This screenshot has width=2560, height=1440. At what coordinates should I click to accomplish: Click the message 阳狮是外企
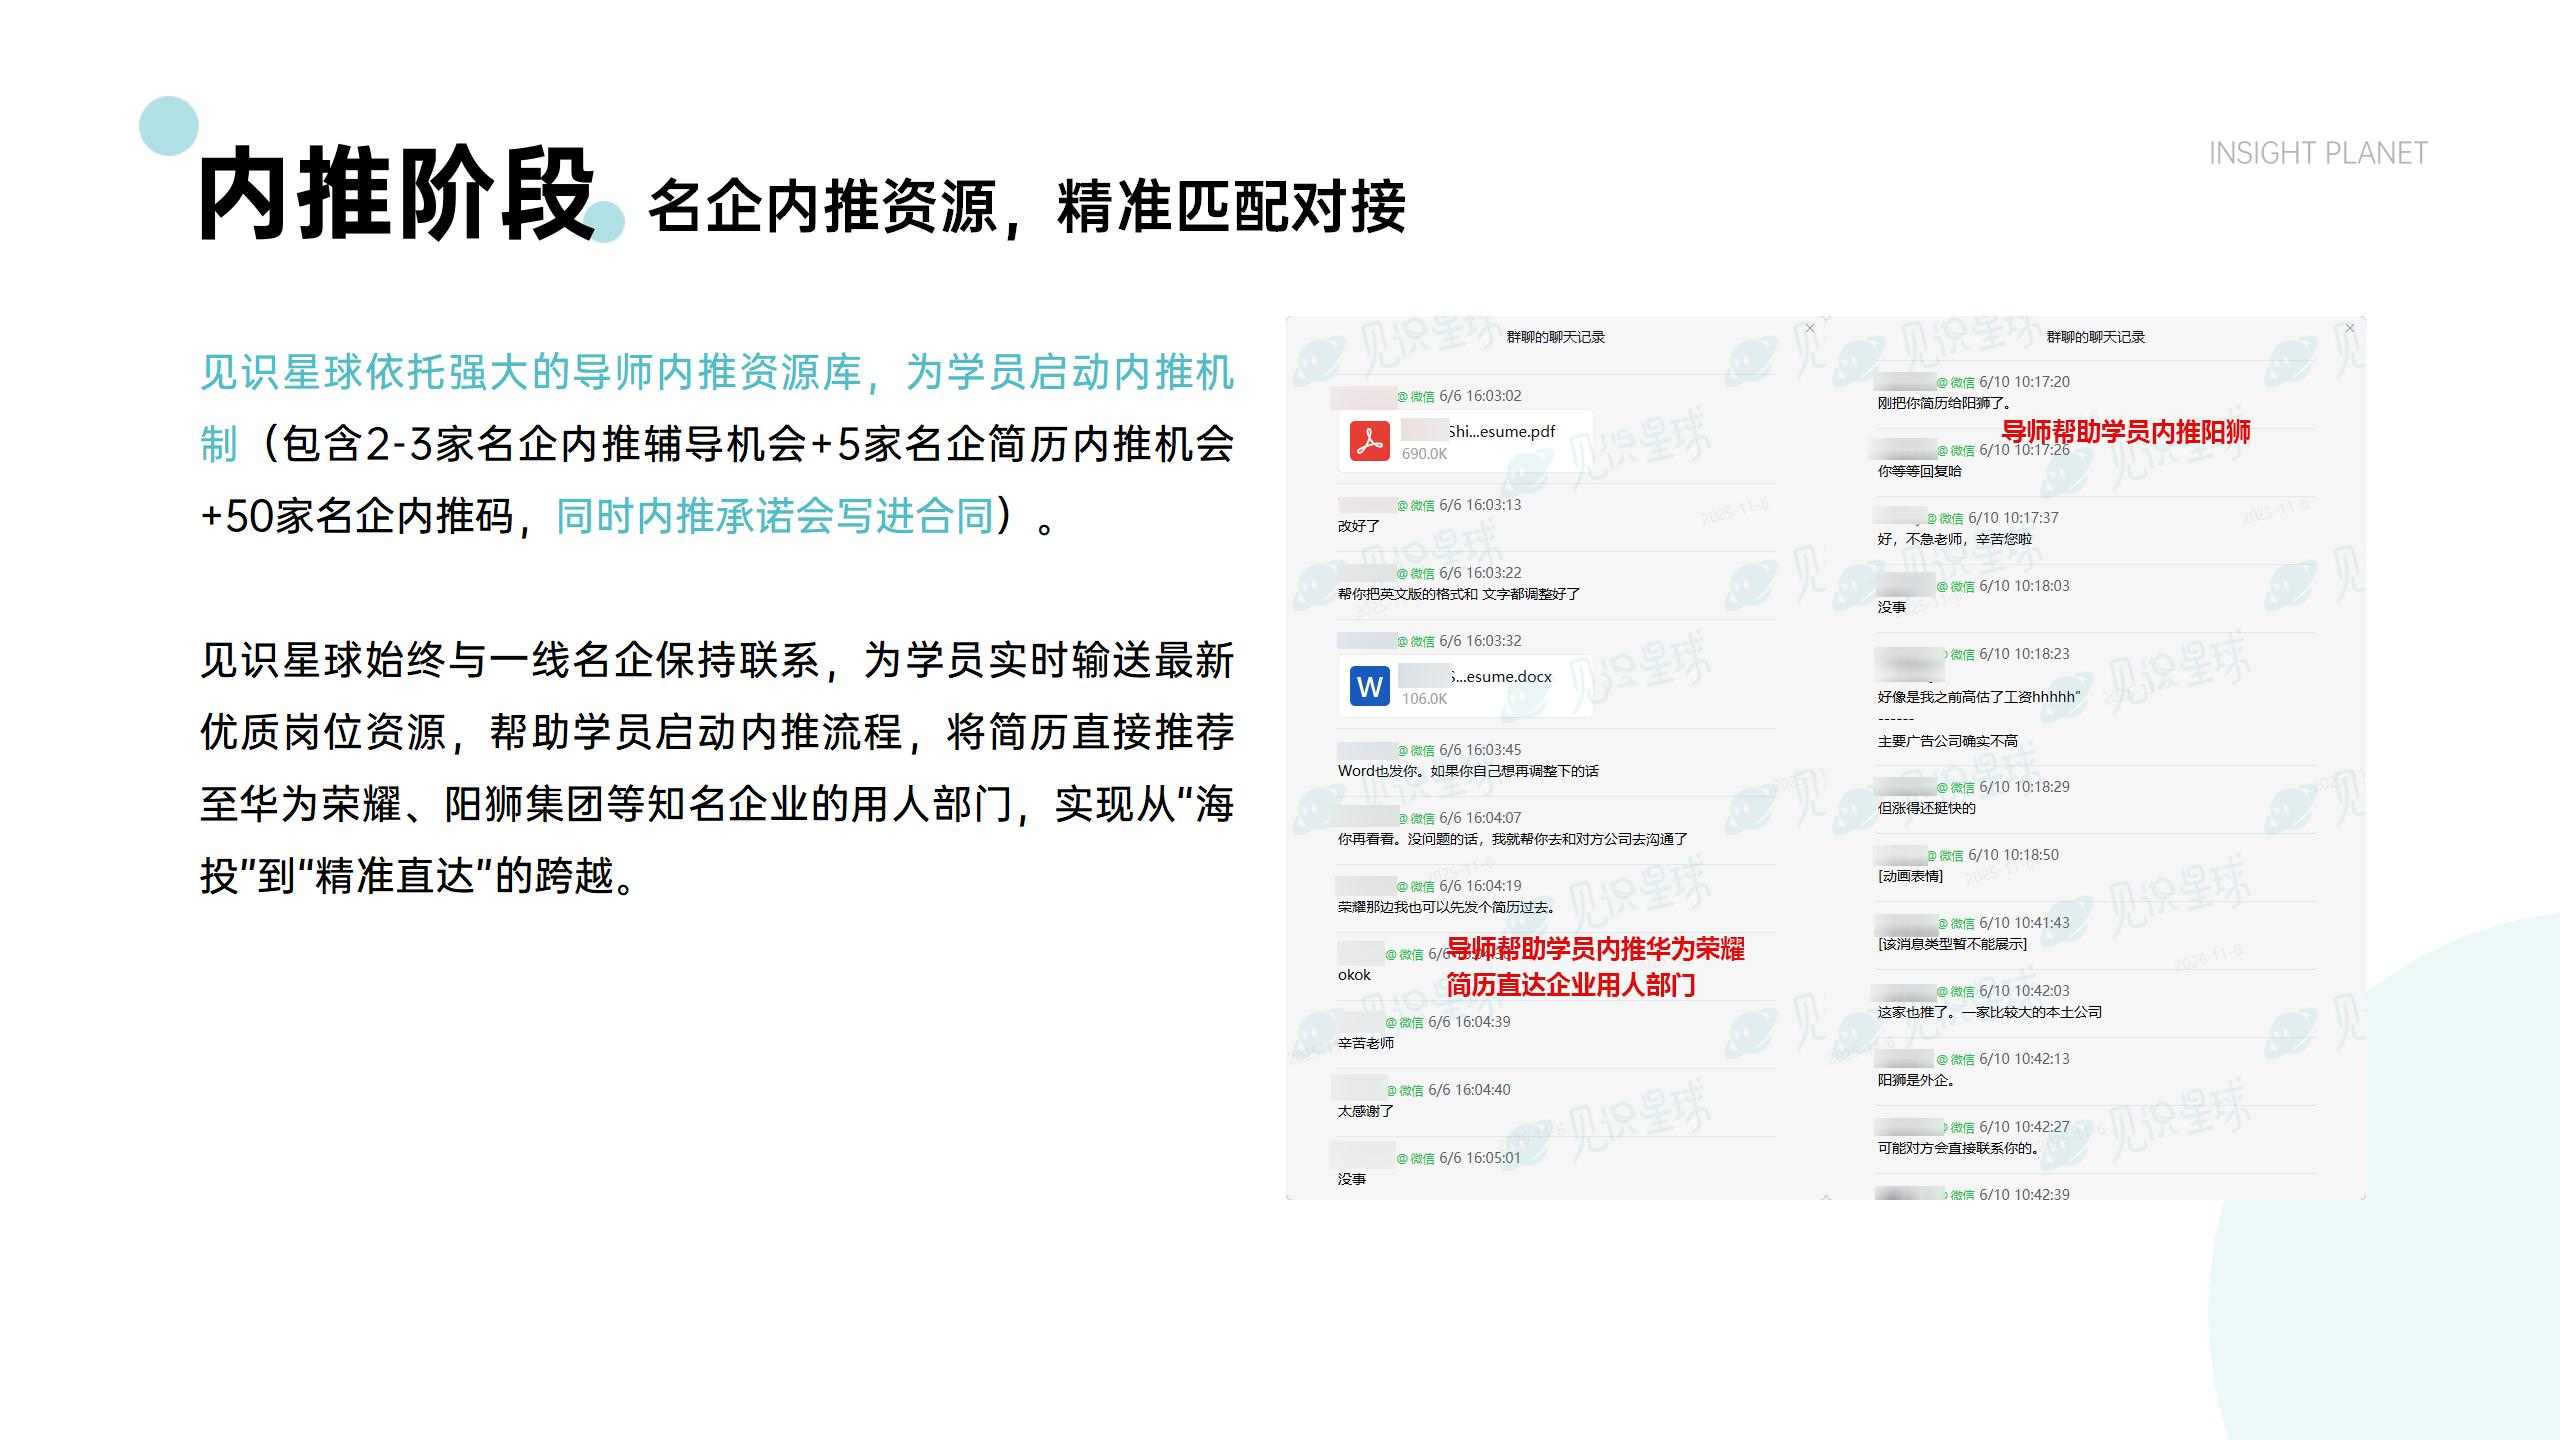(1916, 1080)
